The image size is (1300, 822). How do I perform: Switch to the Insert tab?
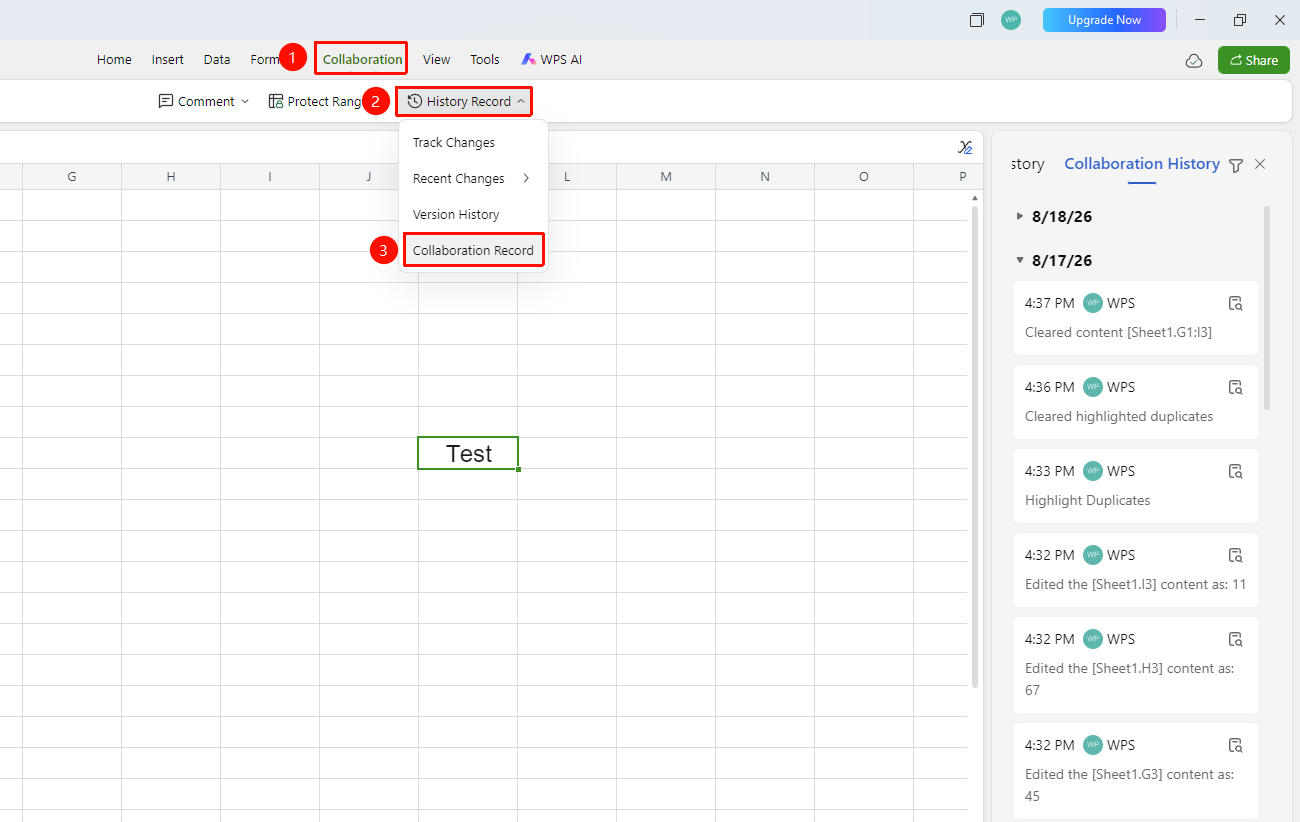(168, 60)
